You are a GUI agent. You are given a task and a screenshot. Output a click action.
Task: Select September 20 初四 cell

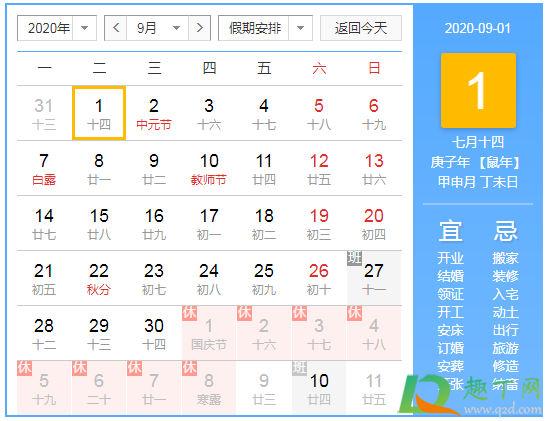(374, 224)
